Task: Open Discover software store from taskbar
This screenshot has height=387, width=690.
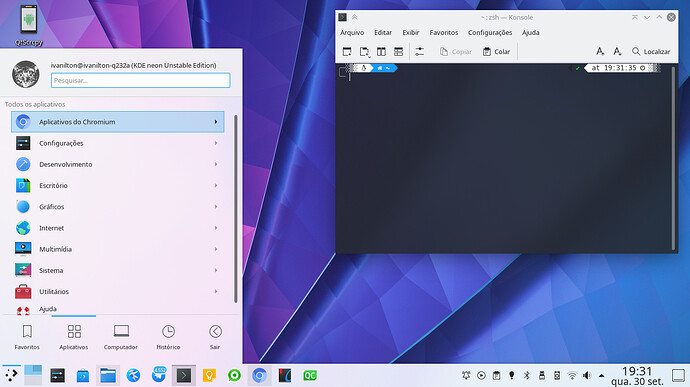Action: pos(83,375)
